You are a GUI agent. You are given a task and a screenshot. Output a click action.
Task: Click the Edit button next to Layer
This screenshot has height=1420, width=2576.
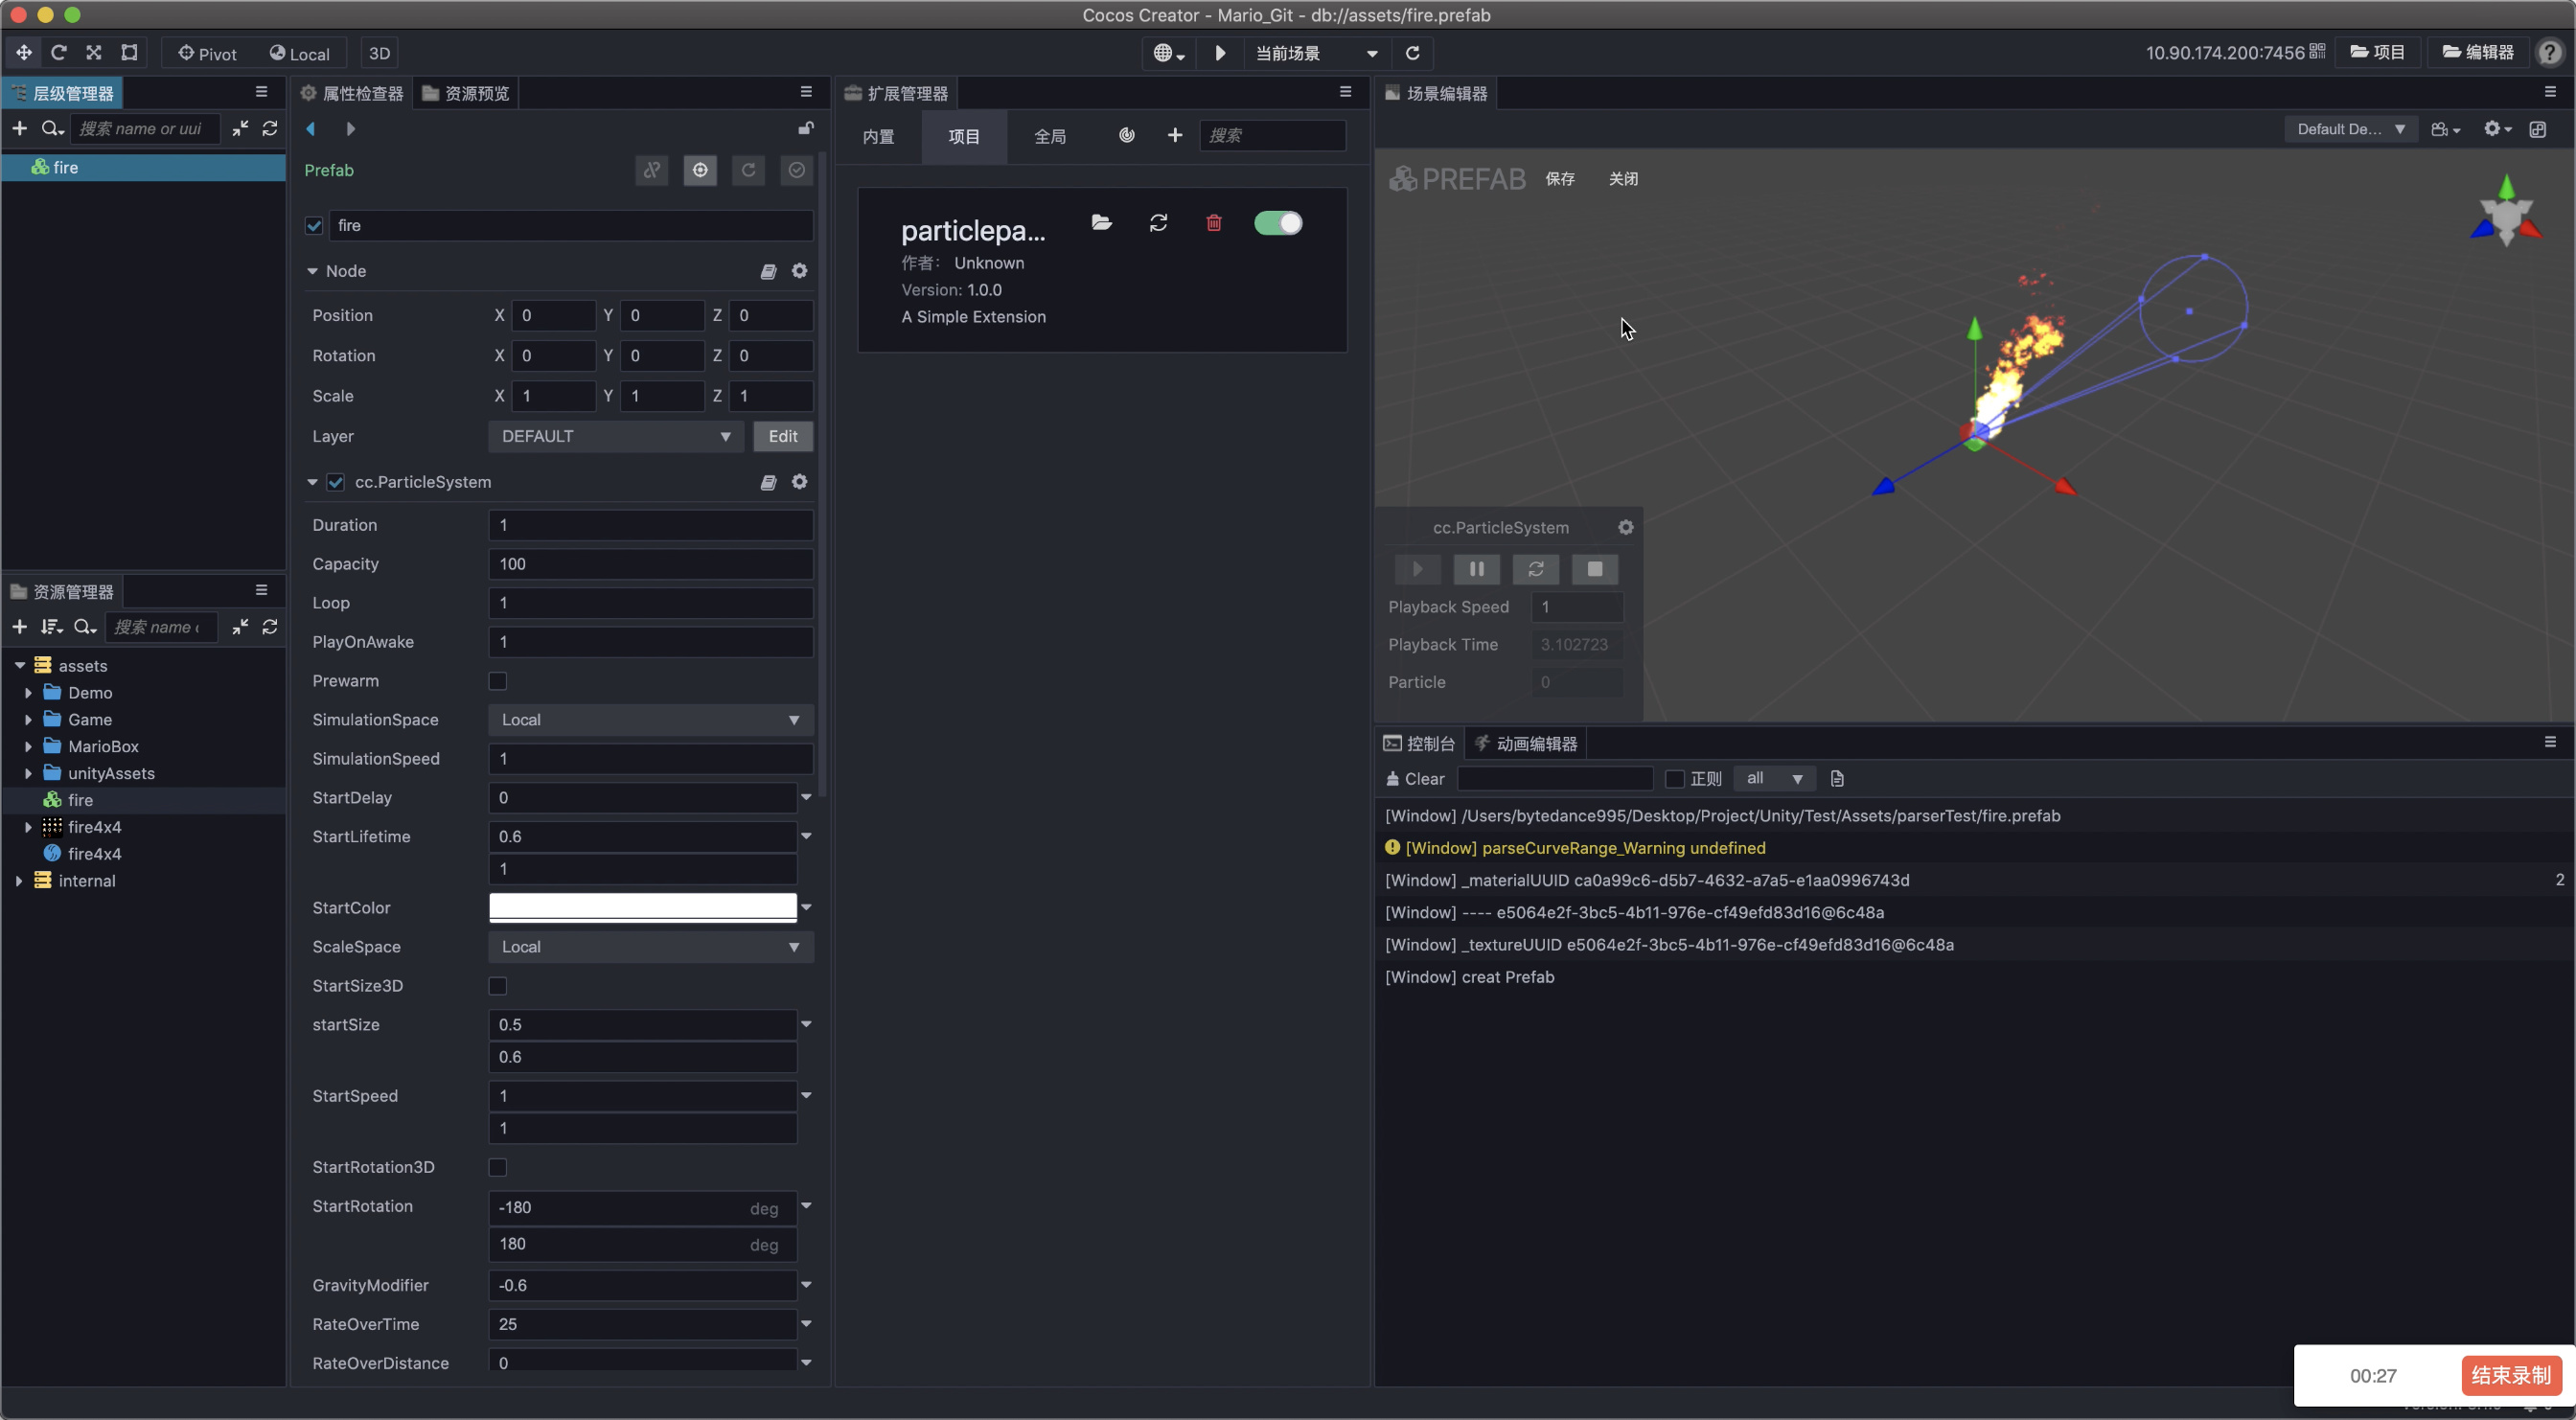[x=782, y=436]
